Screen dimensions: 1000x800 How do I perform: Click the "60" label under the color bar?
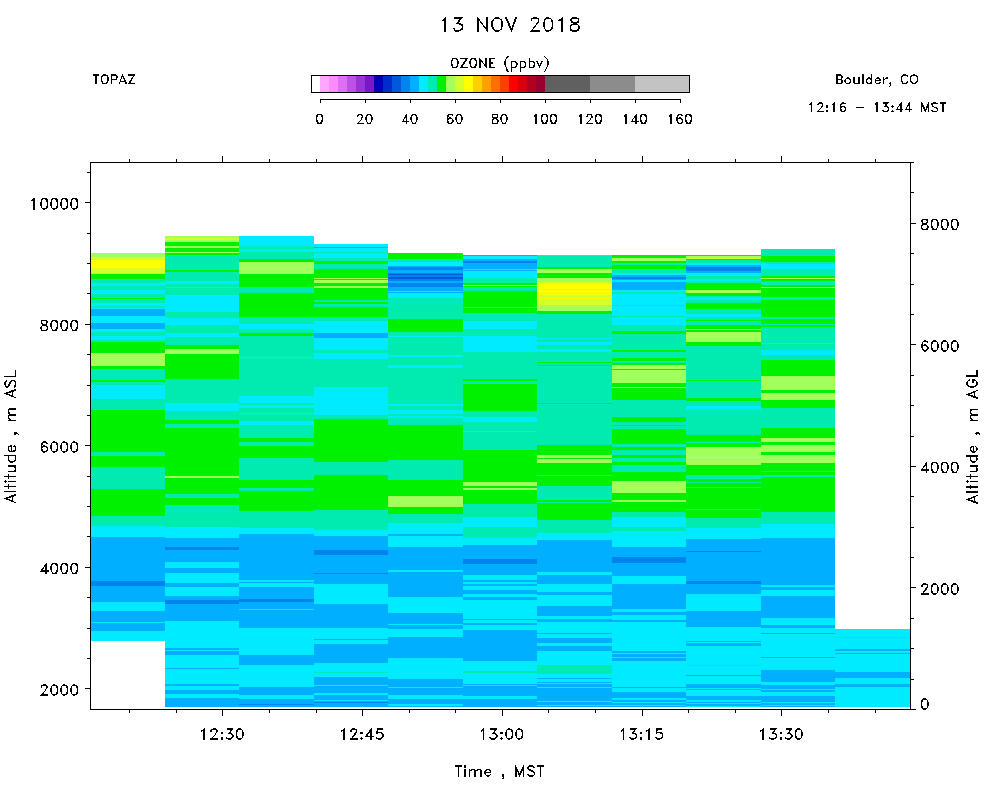455,119
